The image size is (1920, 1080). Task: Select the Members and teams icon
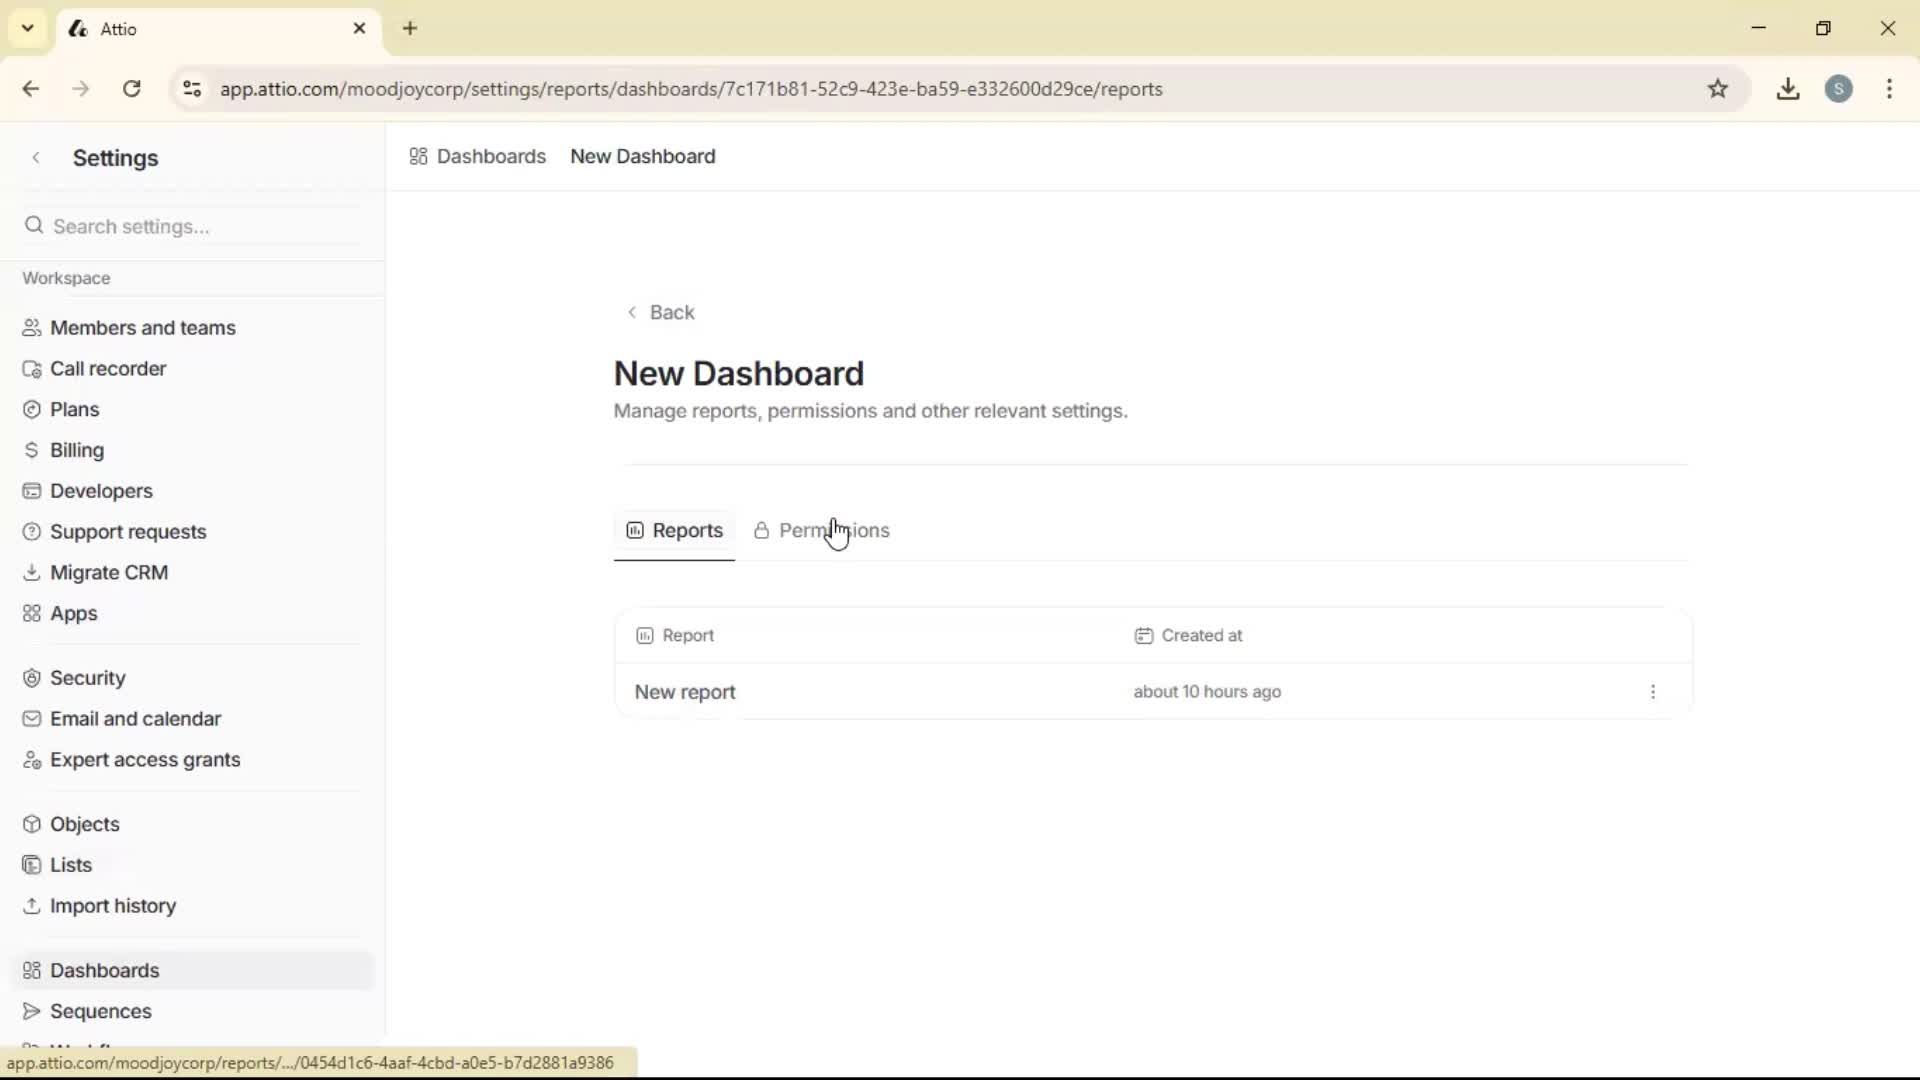tap(31, 328)
